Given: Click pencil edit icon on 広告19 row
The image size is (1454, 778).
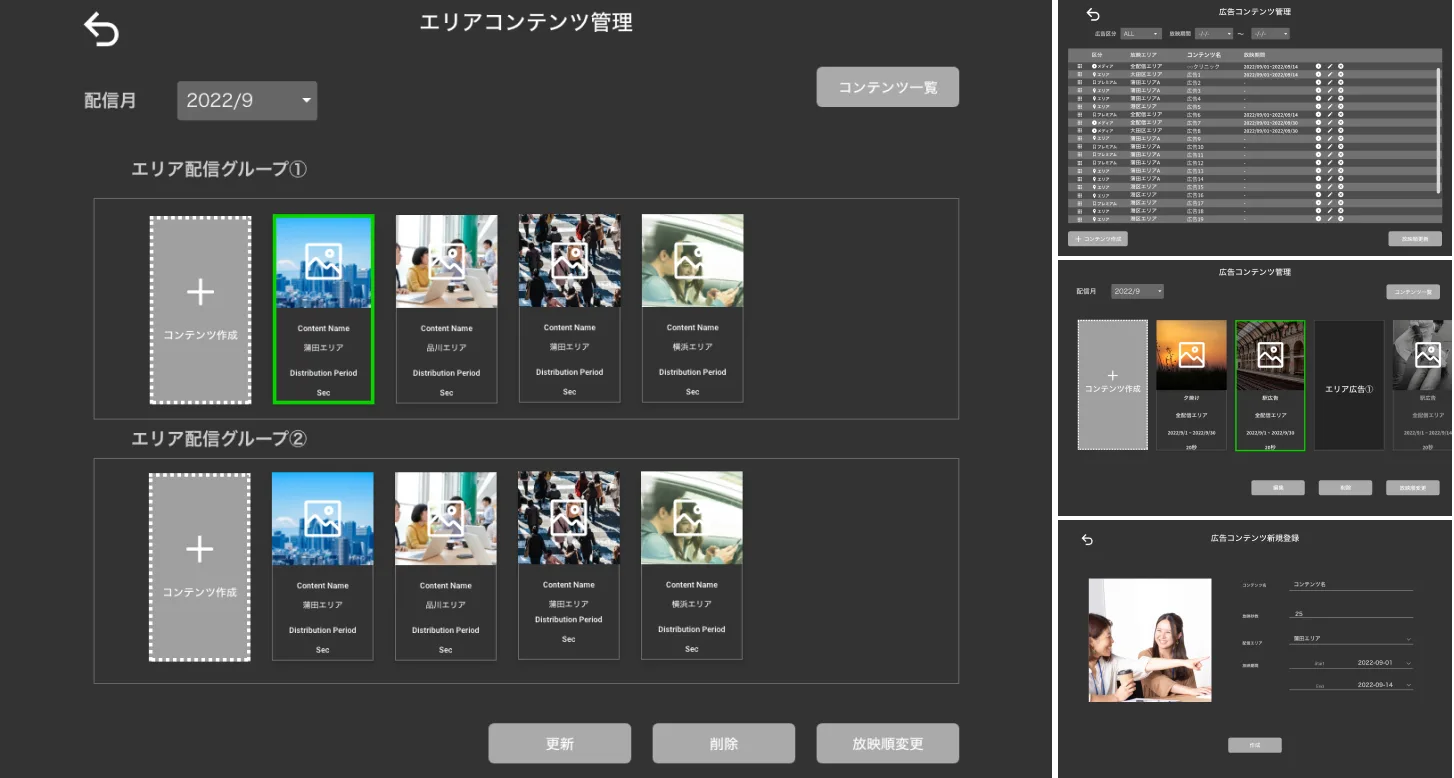Looking at the screenshot, I should point(1330,219).
